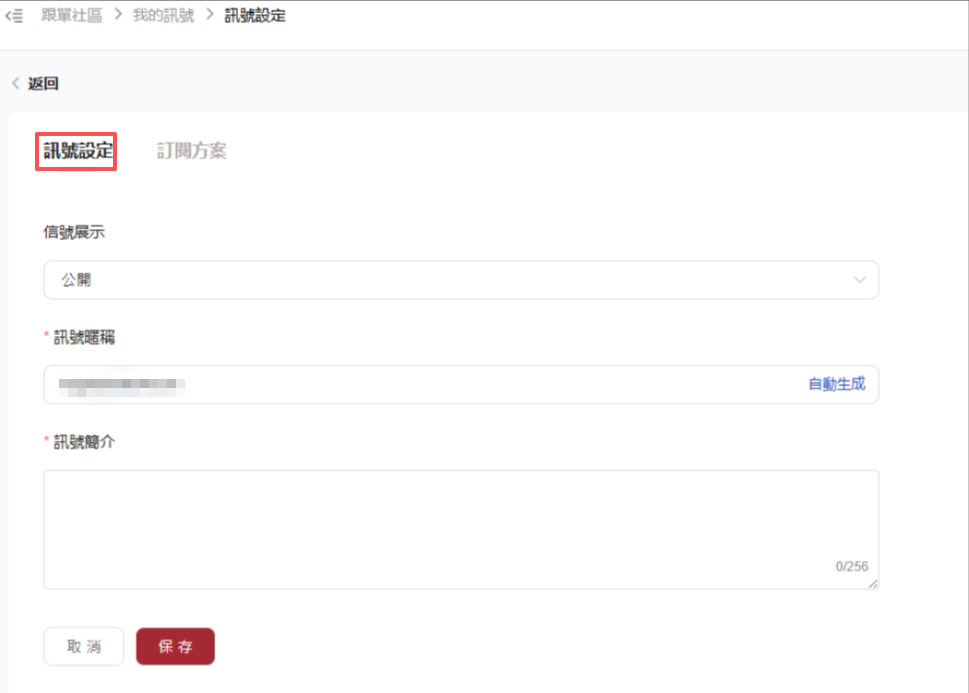This screenshot has height=693, width=969.
Task: Open the 信號展示 dropdown arrow
Action: [860, 280]
